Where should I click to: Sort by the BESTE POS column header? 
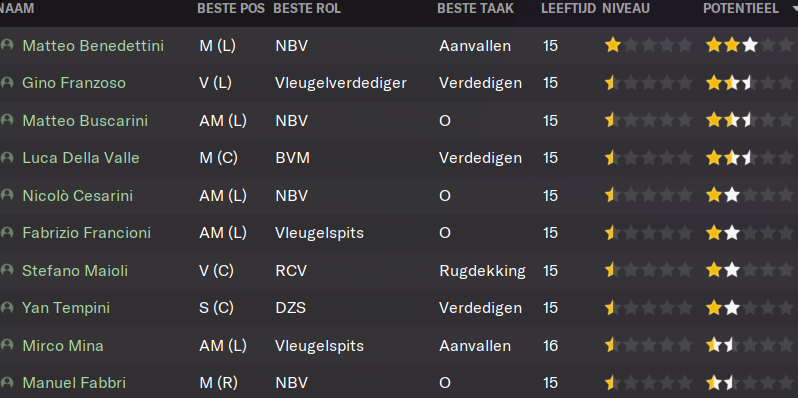pos(231,9)
